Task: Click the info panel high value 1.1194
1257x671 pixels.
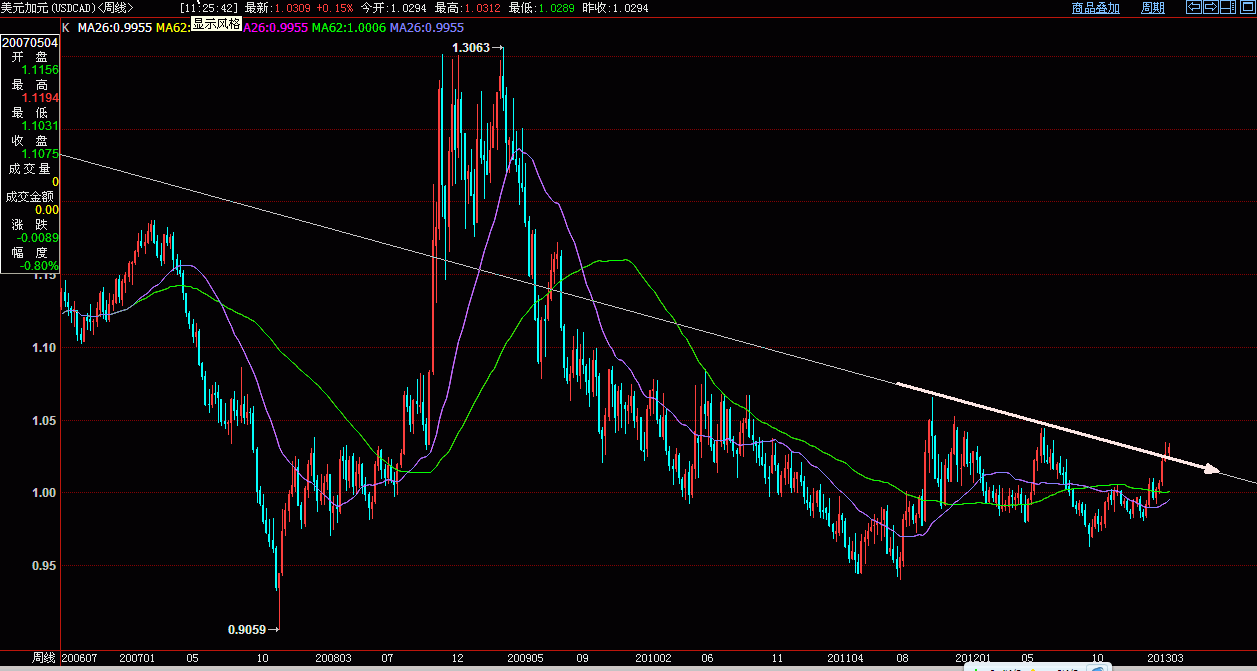Action: [x=41, y=98]
